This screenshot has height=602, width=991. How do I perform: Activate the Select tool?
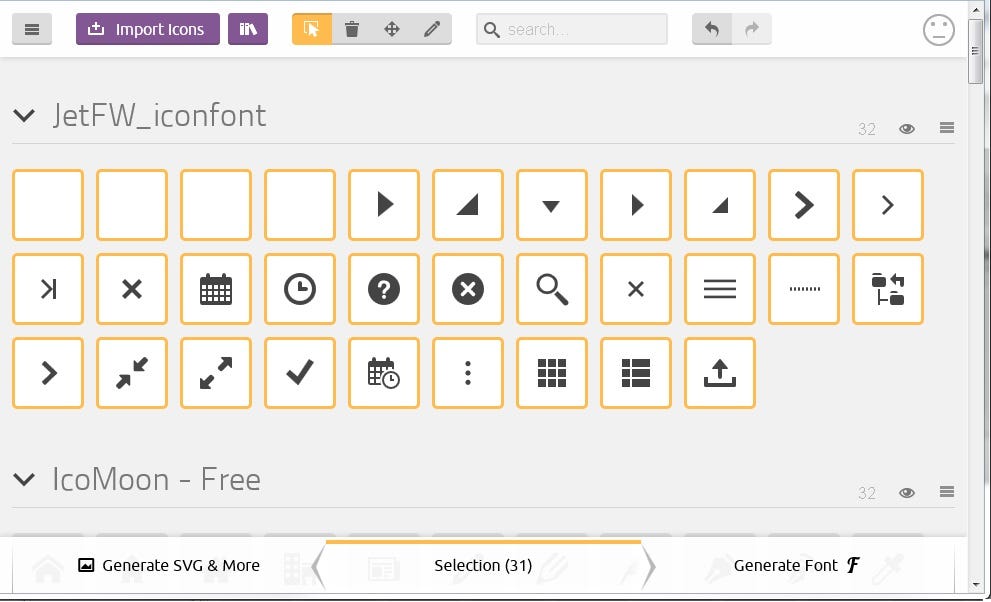point(312,29)
